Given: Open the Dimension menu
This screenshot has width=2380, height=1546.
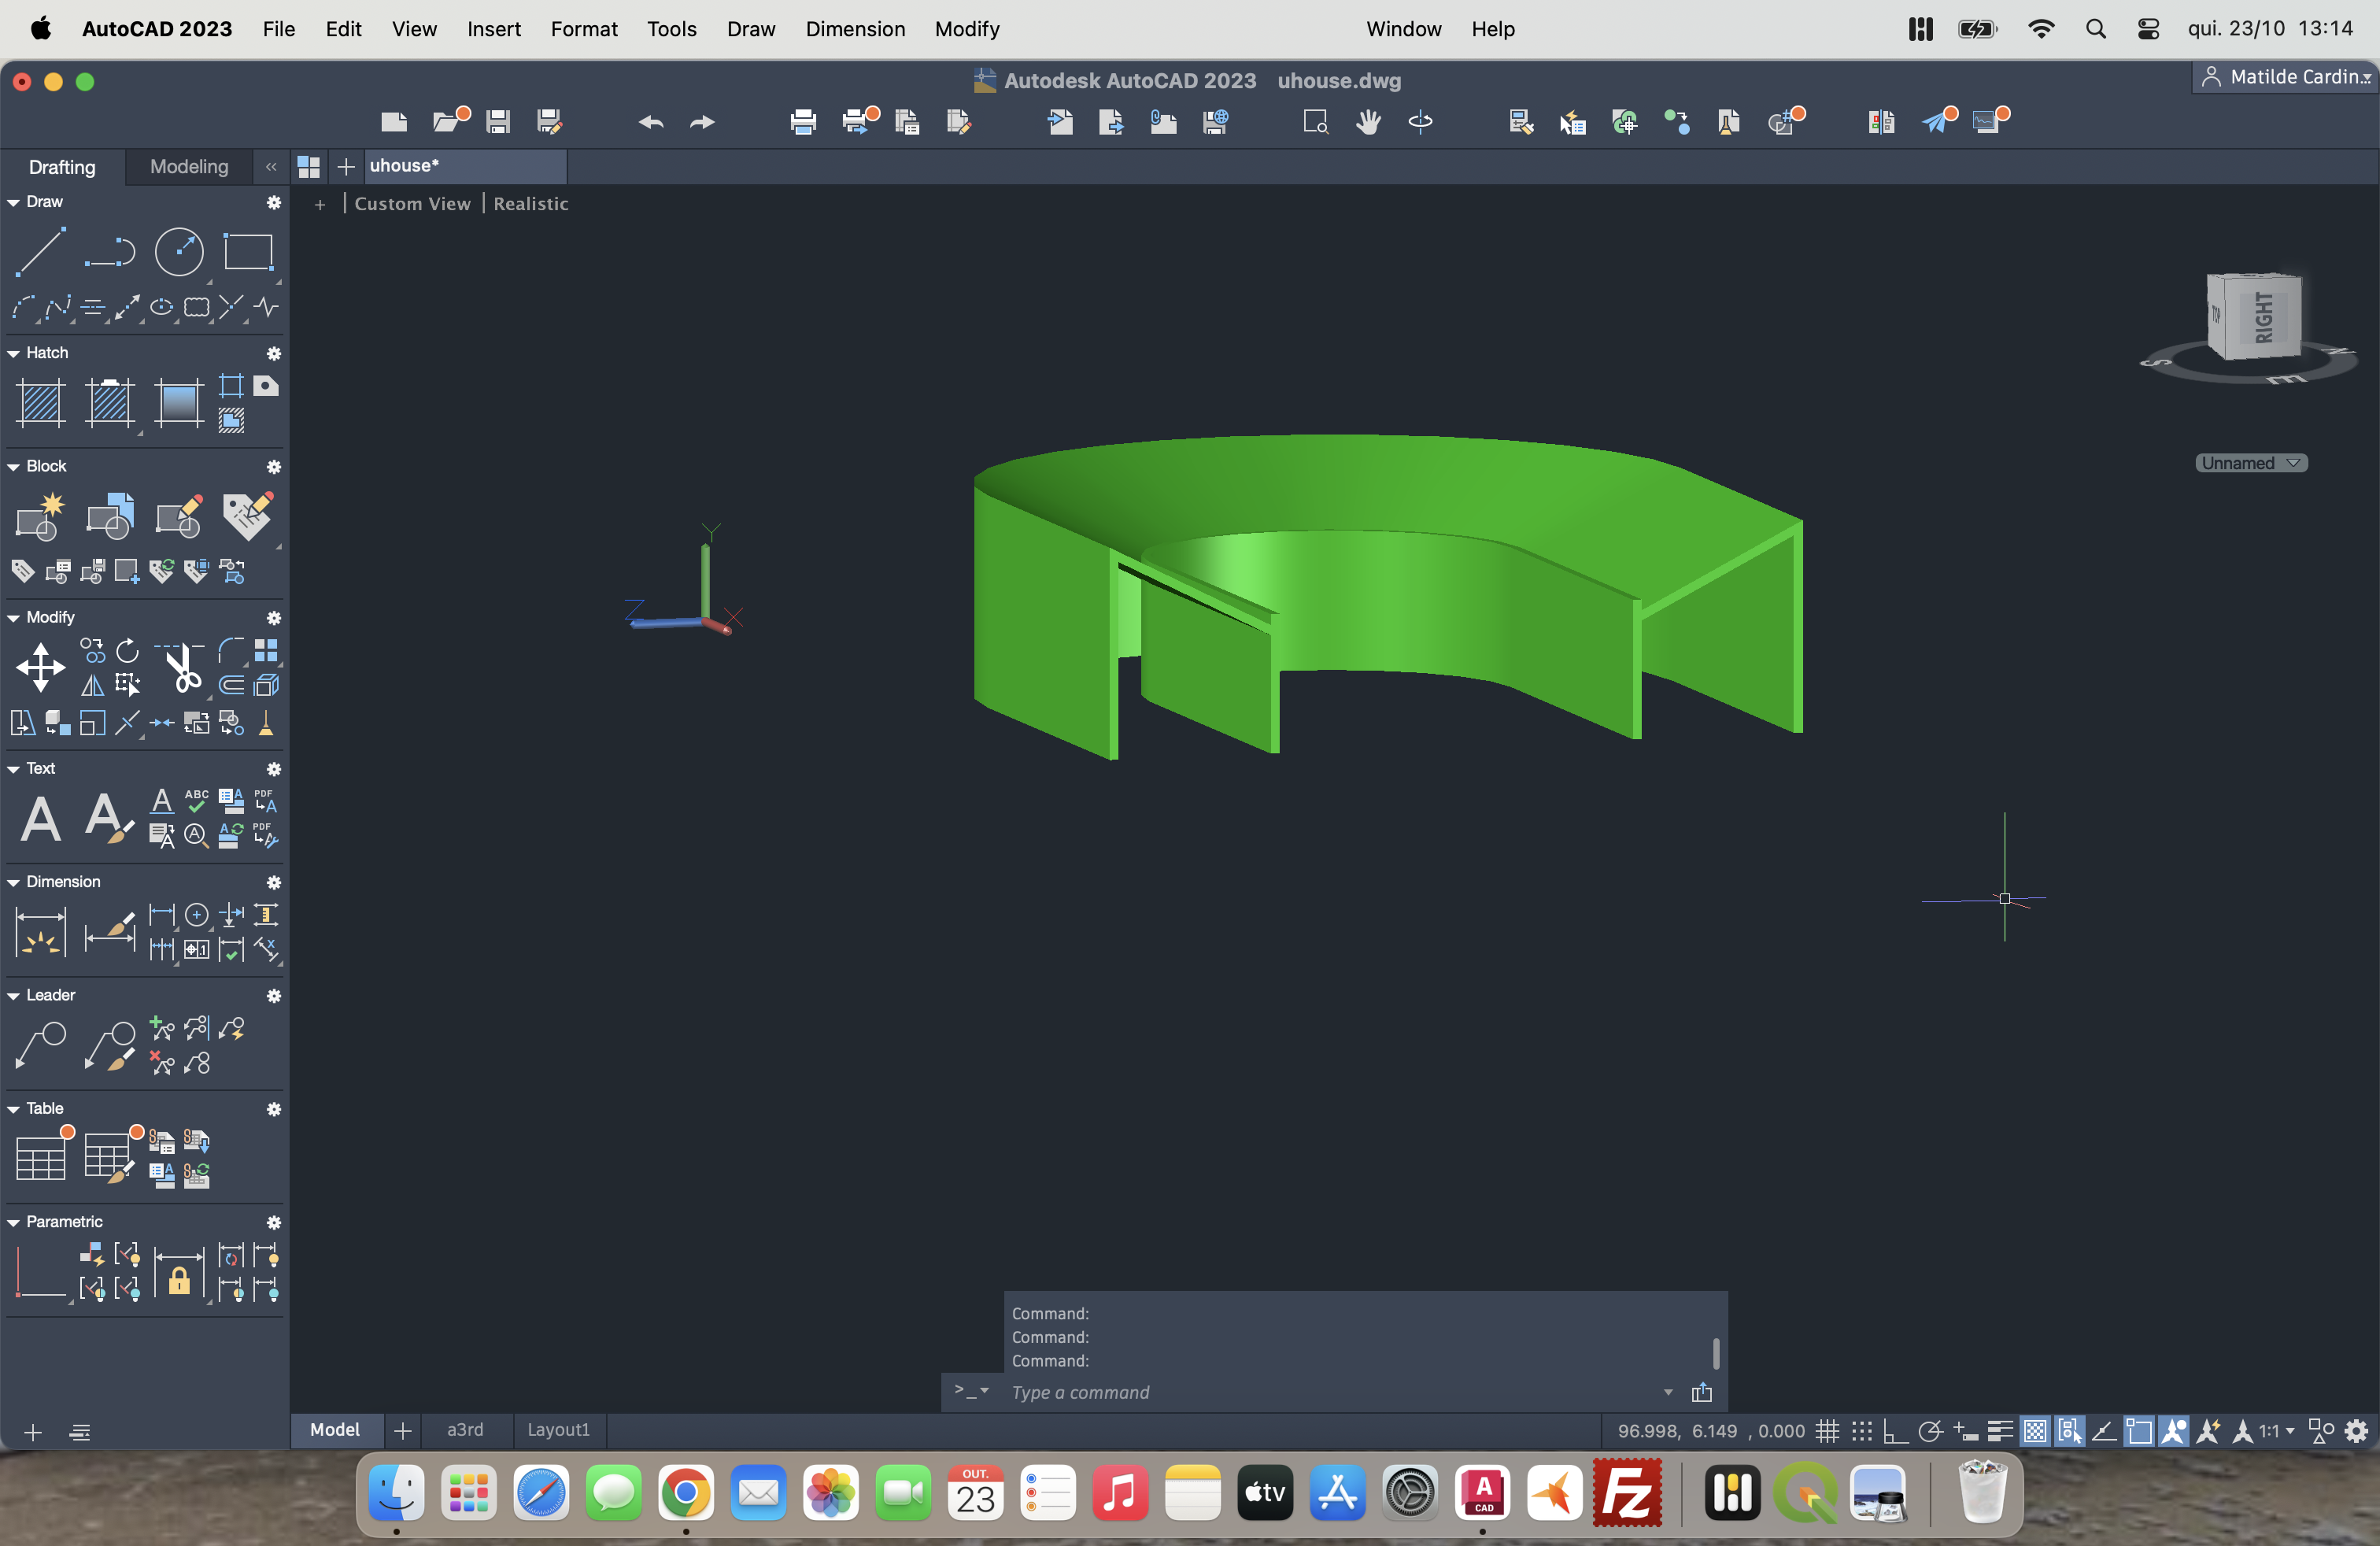Looking at the screenshot, I should click(855, 29).
